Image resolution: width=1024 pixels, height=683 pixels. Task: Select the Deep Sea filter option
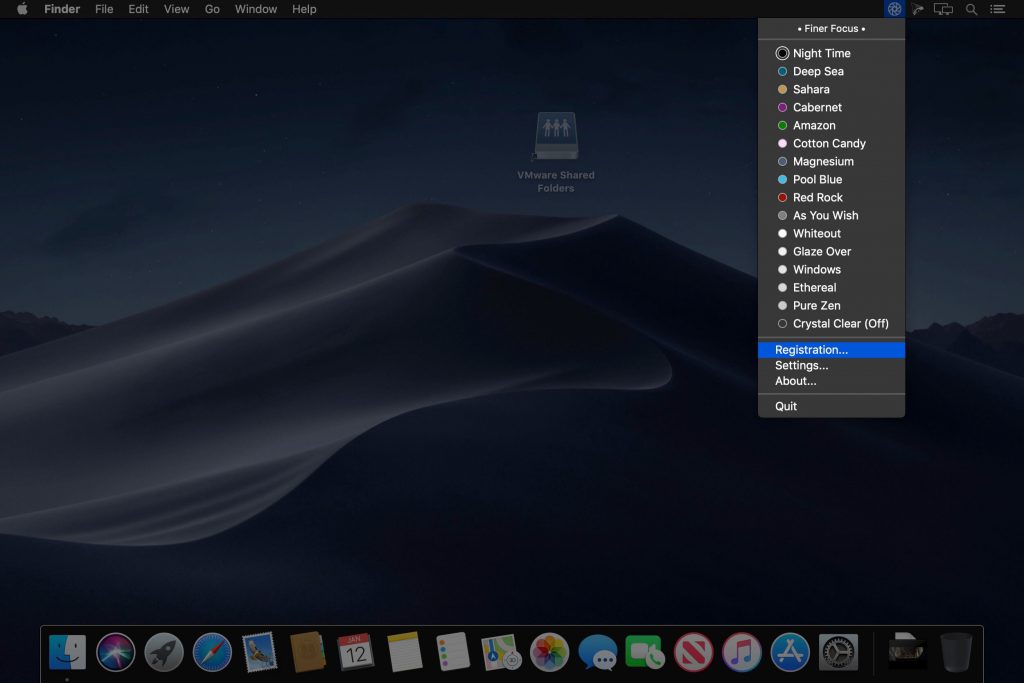(x=818, y=71)
